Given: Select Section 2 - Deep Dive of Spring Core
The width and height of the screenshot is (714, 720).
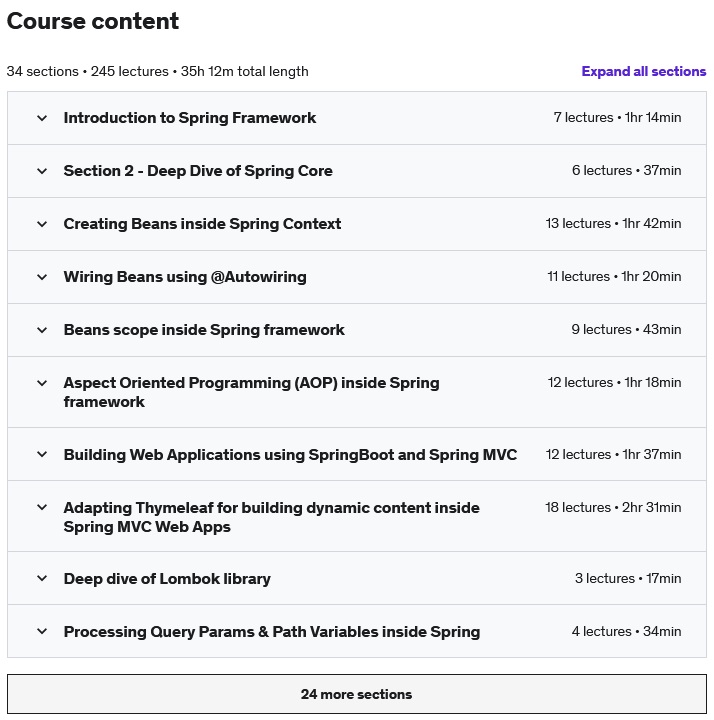Looking at the screenshot, I should 198,171.
